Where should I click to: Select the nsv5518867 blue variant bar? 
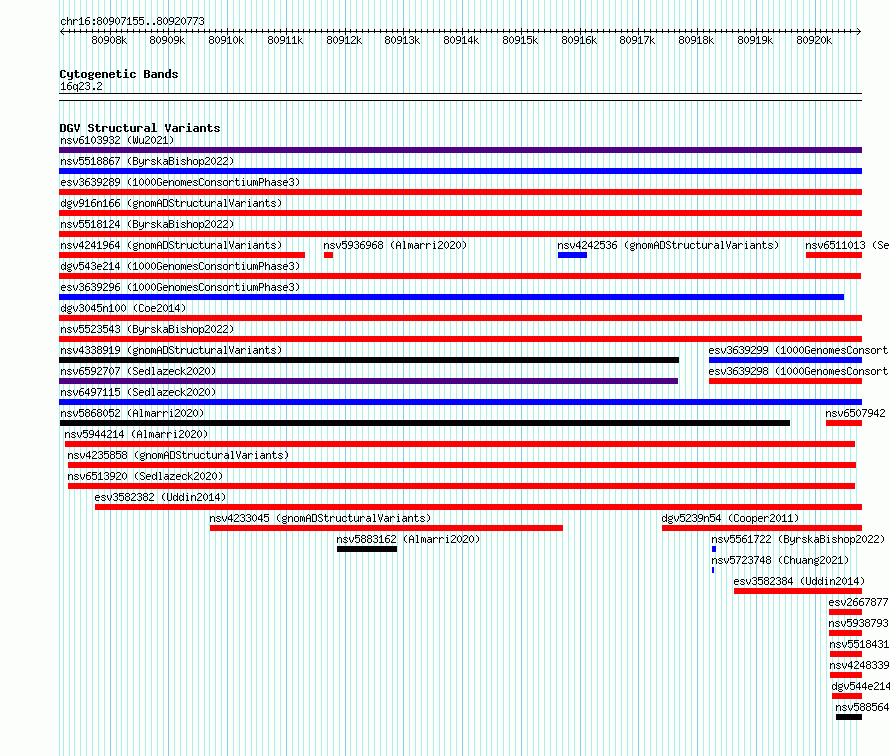coord(460,171)
